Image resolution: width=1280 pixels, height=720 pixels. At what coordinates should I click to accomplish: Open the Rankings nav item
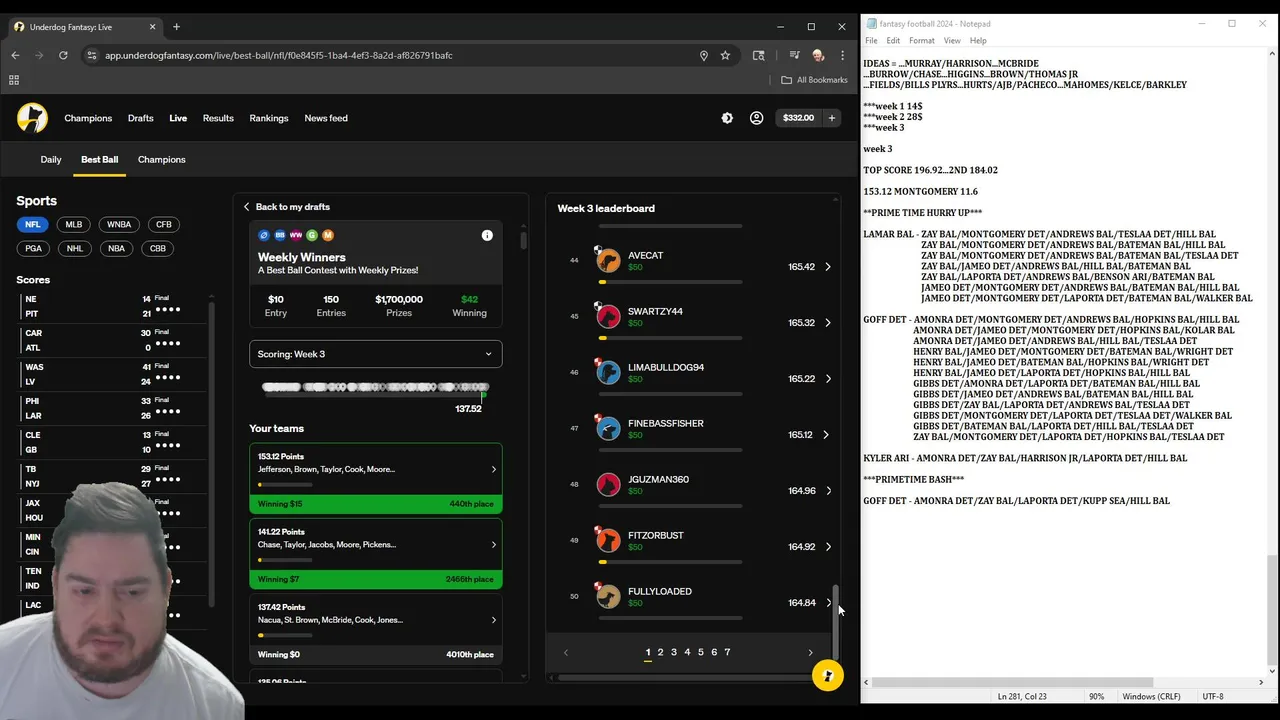[x=269, y=118]
